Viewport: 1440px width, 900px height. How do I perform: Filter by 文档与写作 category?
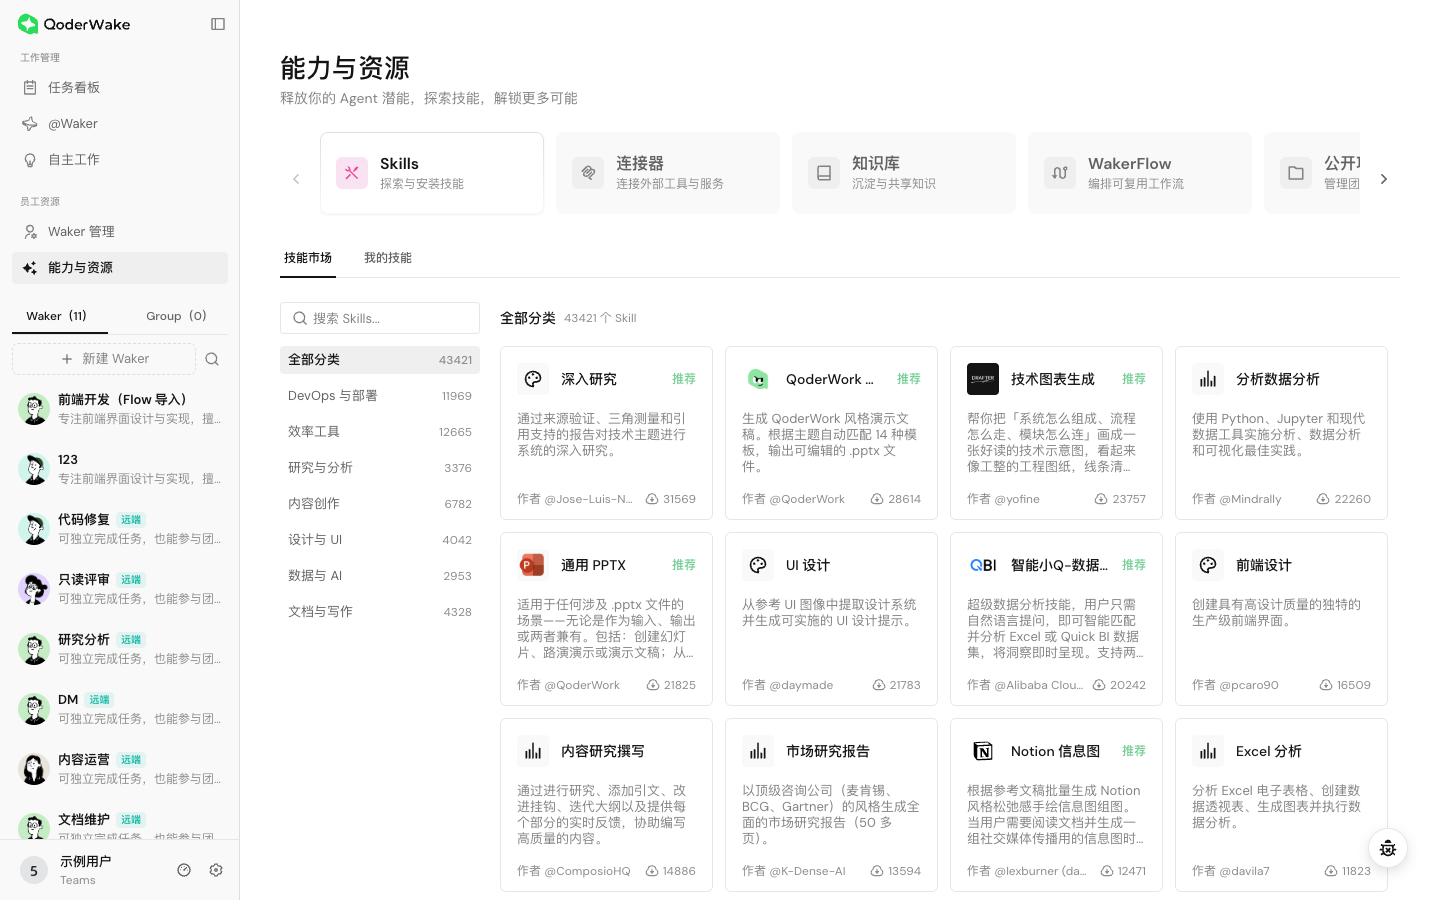380,612
